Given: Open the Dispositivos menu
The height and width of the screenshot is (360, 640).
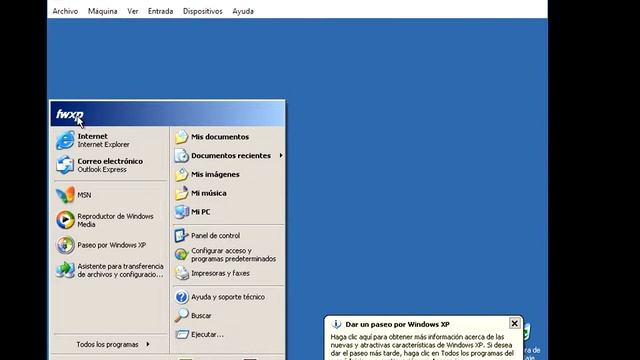Looking at the screenshot, I should click(203, 11).
